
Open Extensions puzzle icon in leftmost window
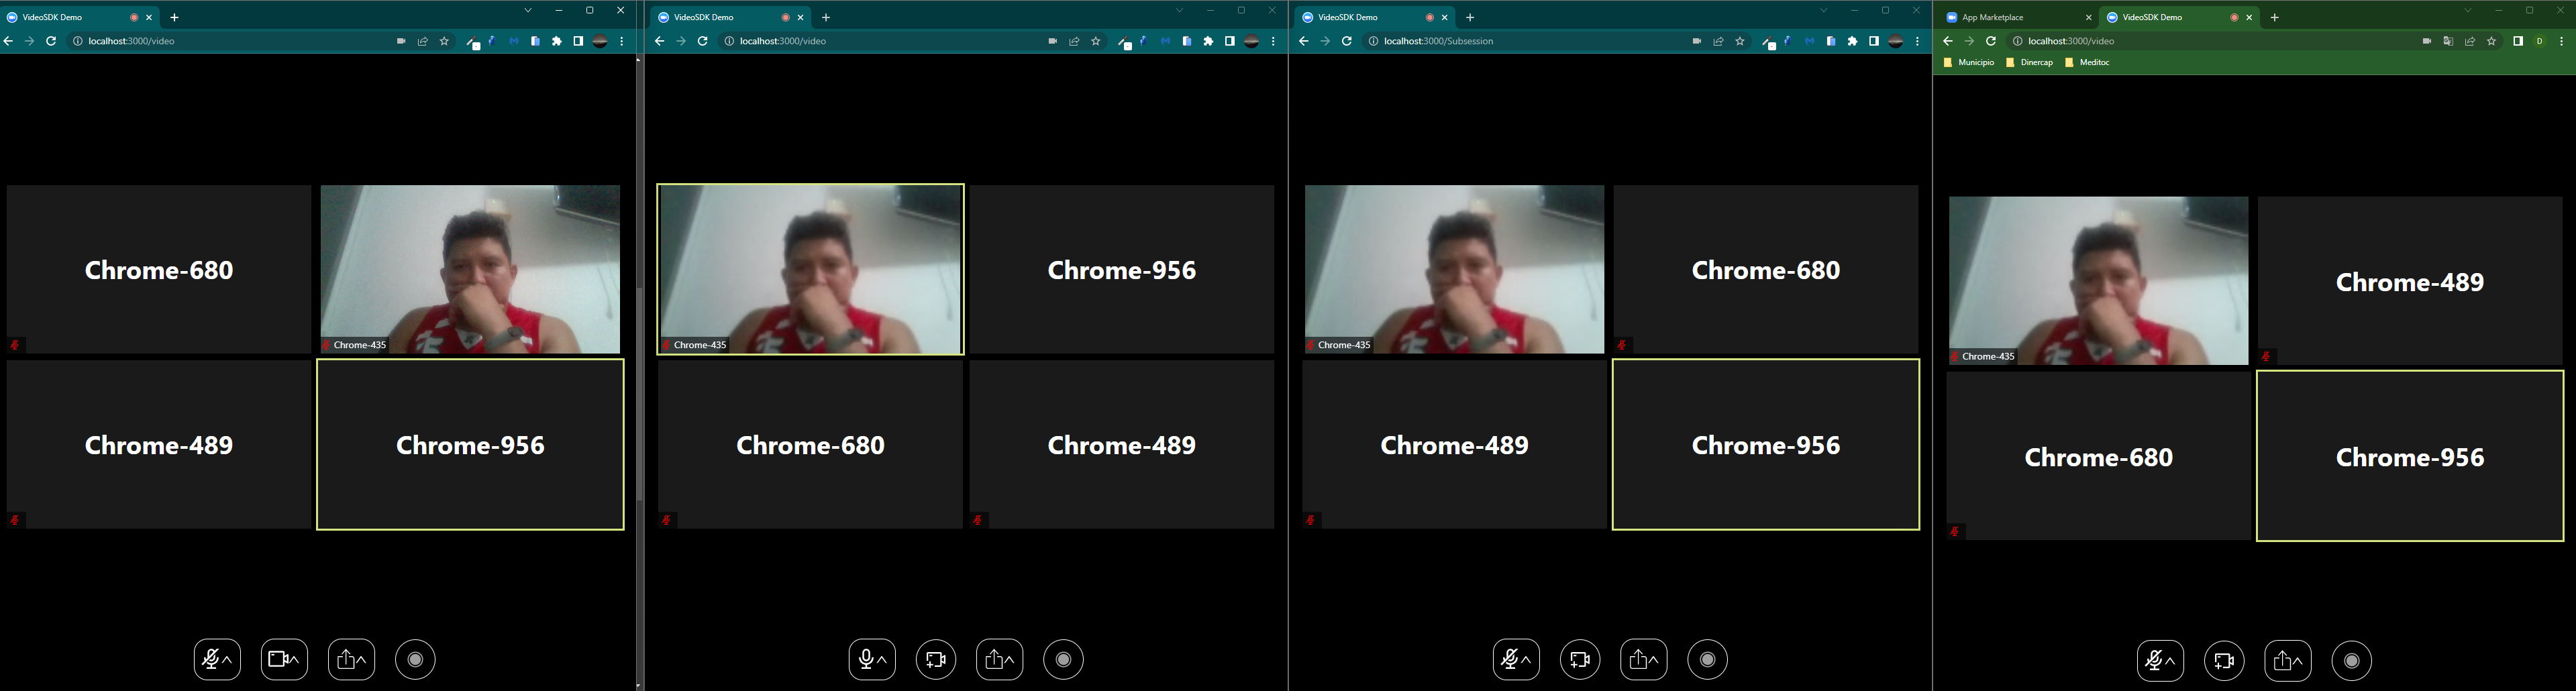pyautogui.click(x=557, y=41)
